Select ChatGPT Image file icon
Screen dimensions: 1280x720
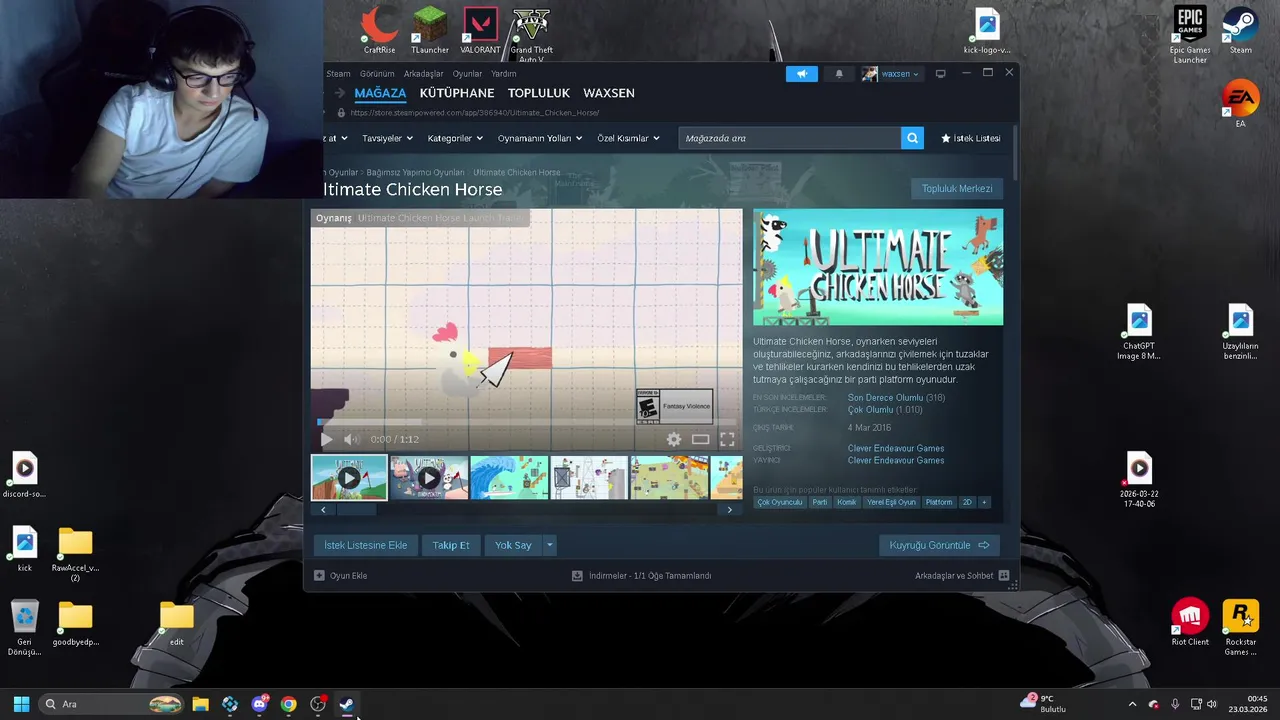pyautogui.click(x=1139, y=332)
